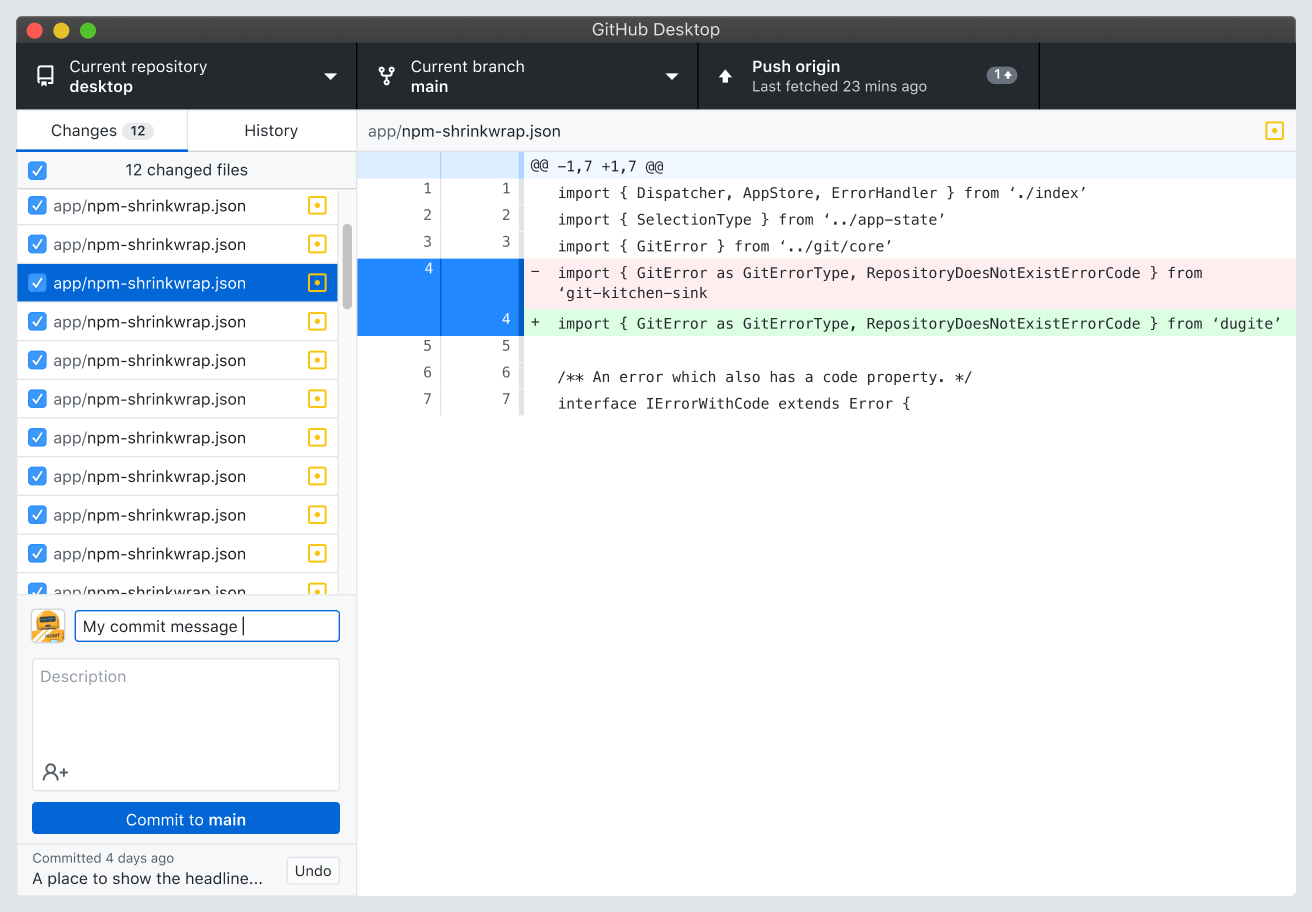Uncheck the first file's checkbox in the list
The image size is (1312, 912).
click(37, 206)
